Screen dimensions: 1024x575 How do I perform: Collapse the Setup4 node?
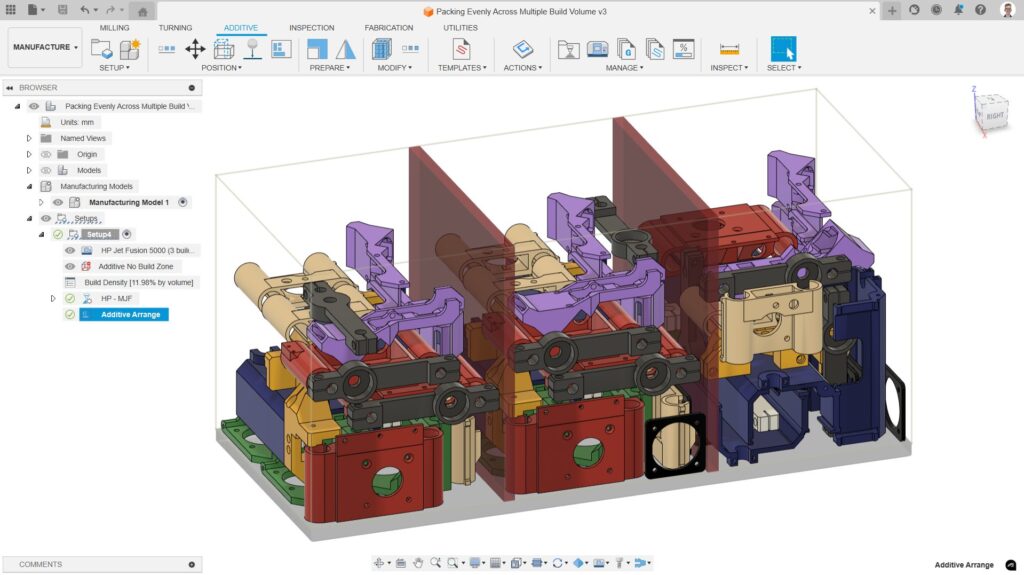click(41, 234)
